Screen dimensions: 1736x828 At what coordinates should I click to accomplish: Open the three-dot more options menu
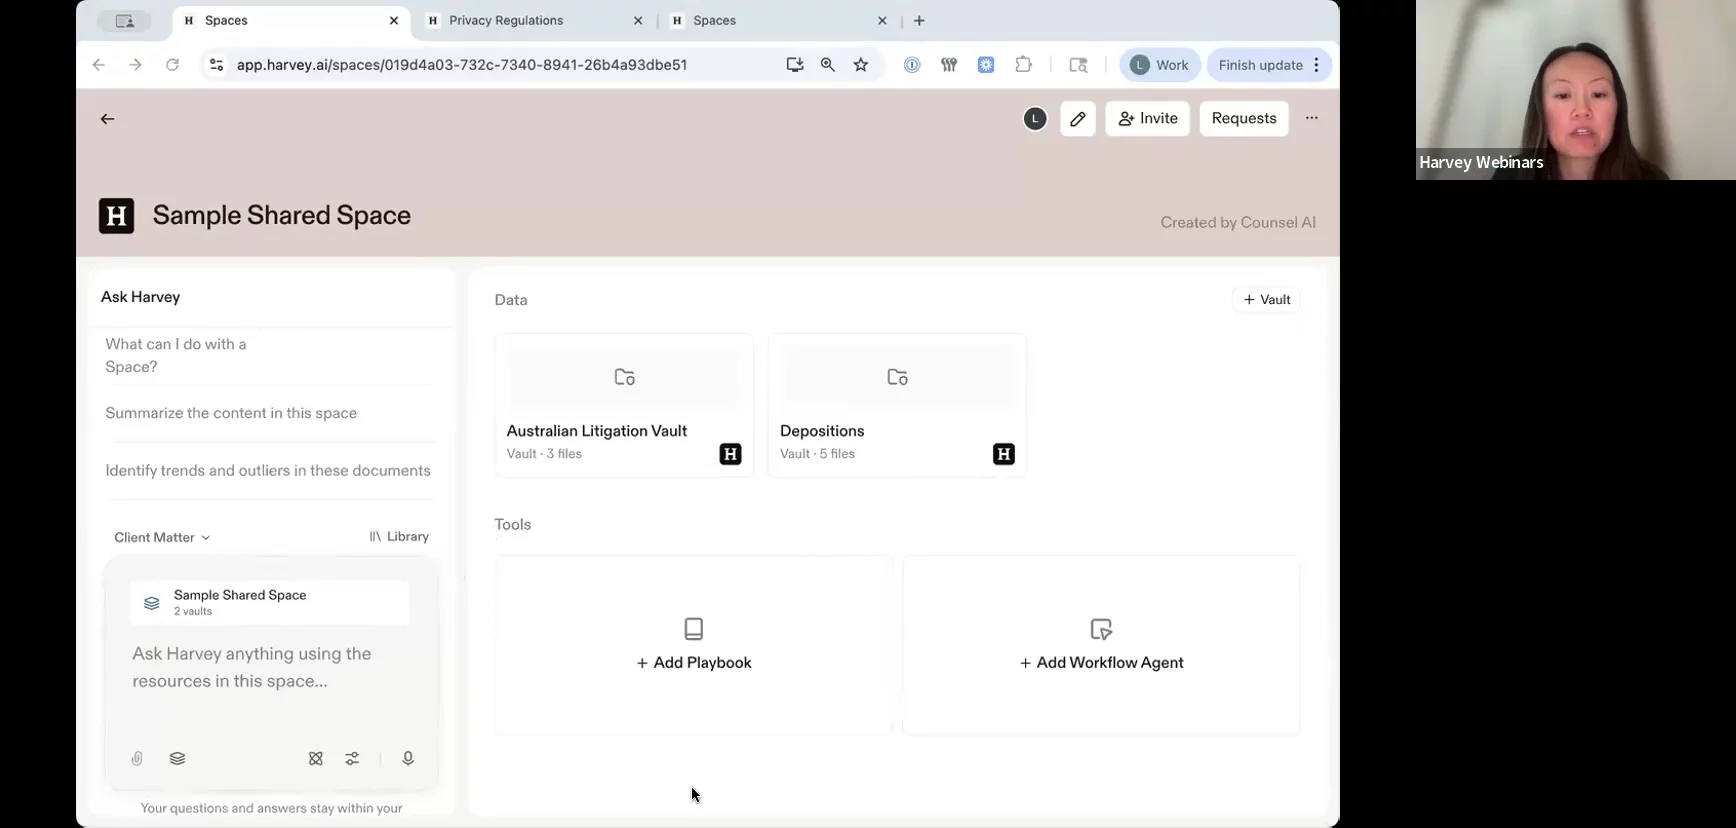click(1311, 118)
